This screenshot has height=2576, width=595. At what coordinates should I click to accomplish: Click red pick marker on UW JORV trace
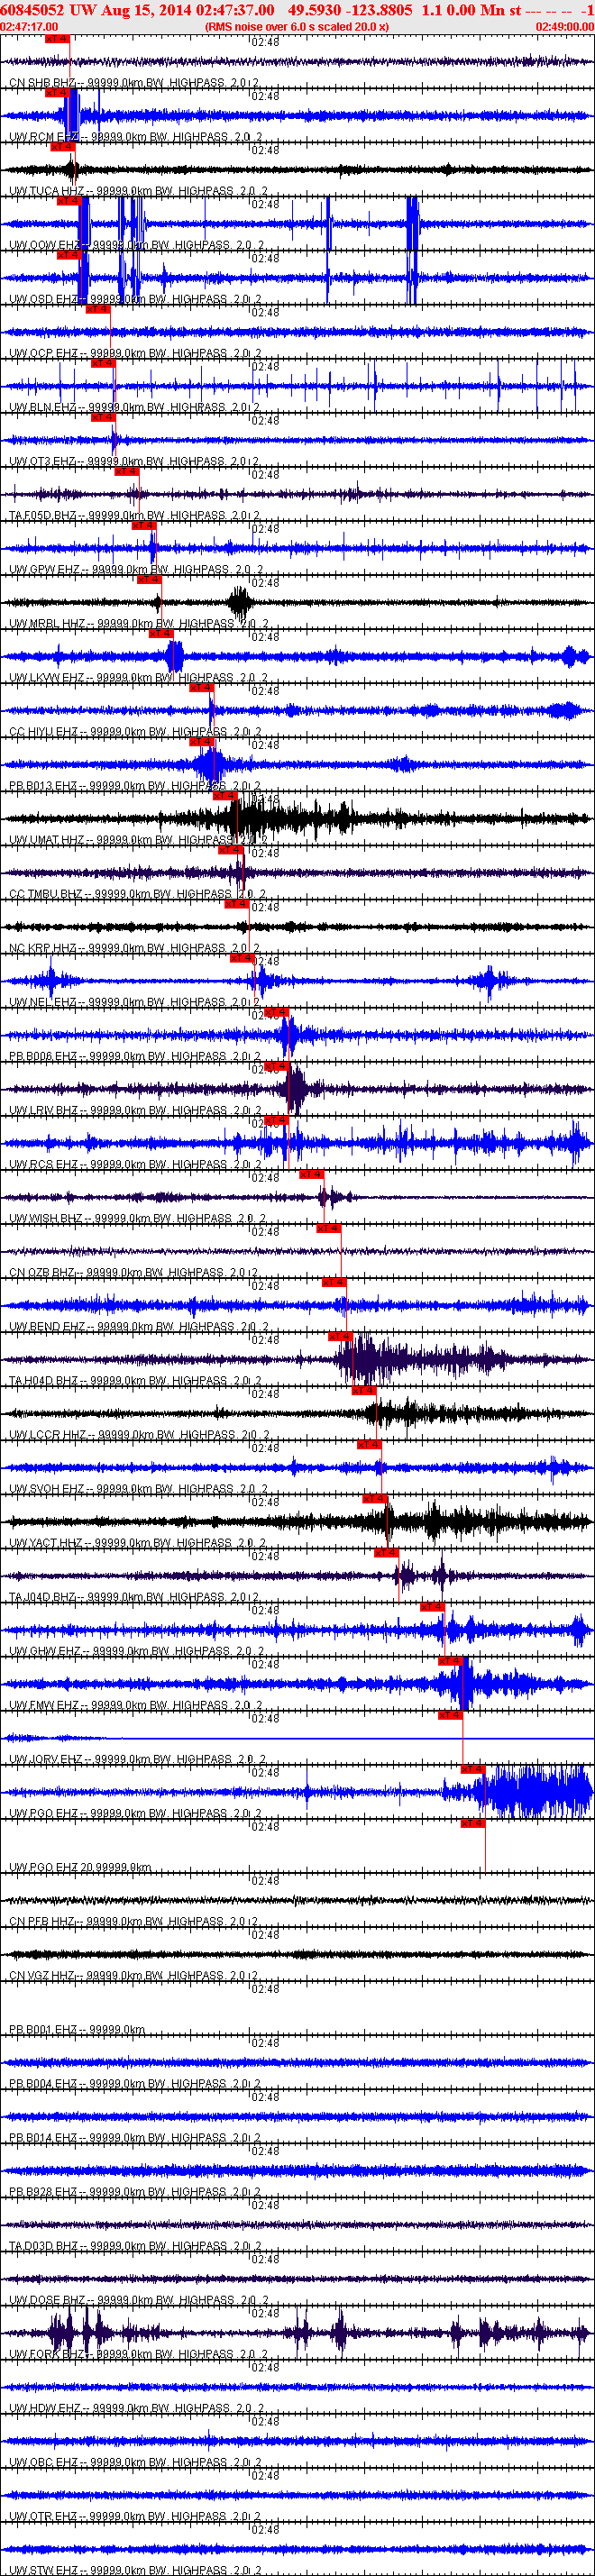[450, 1714]
